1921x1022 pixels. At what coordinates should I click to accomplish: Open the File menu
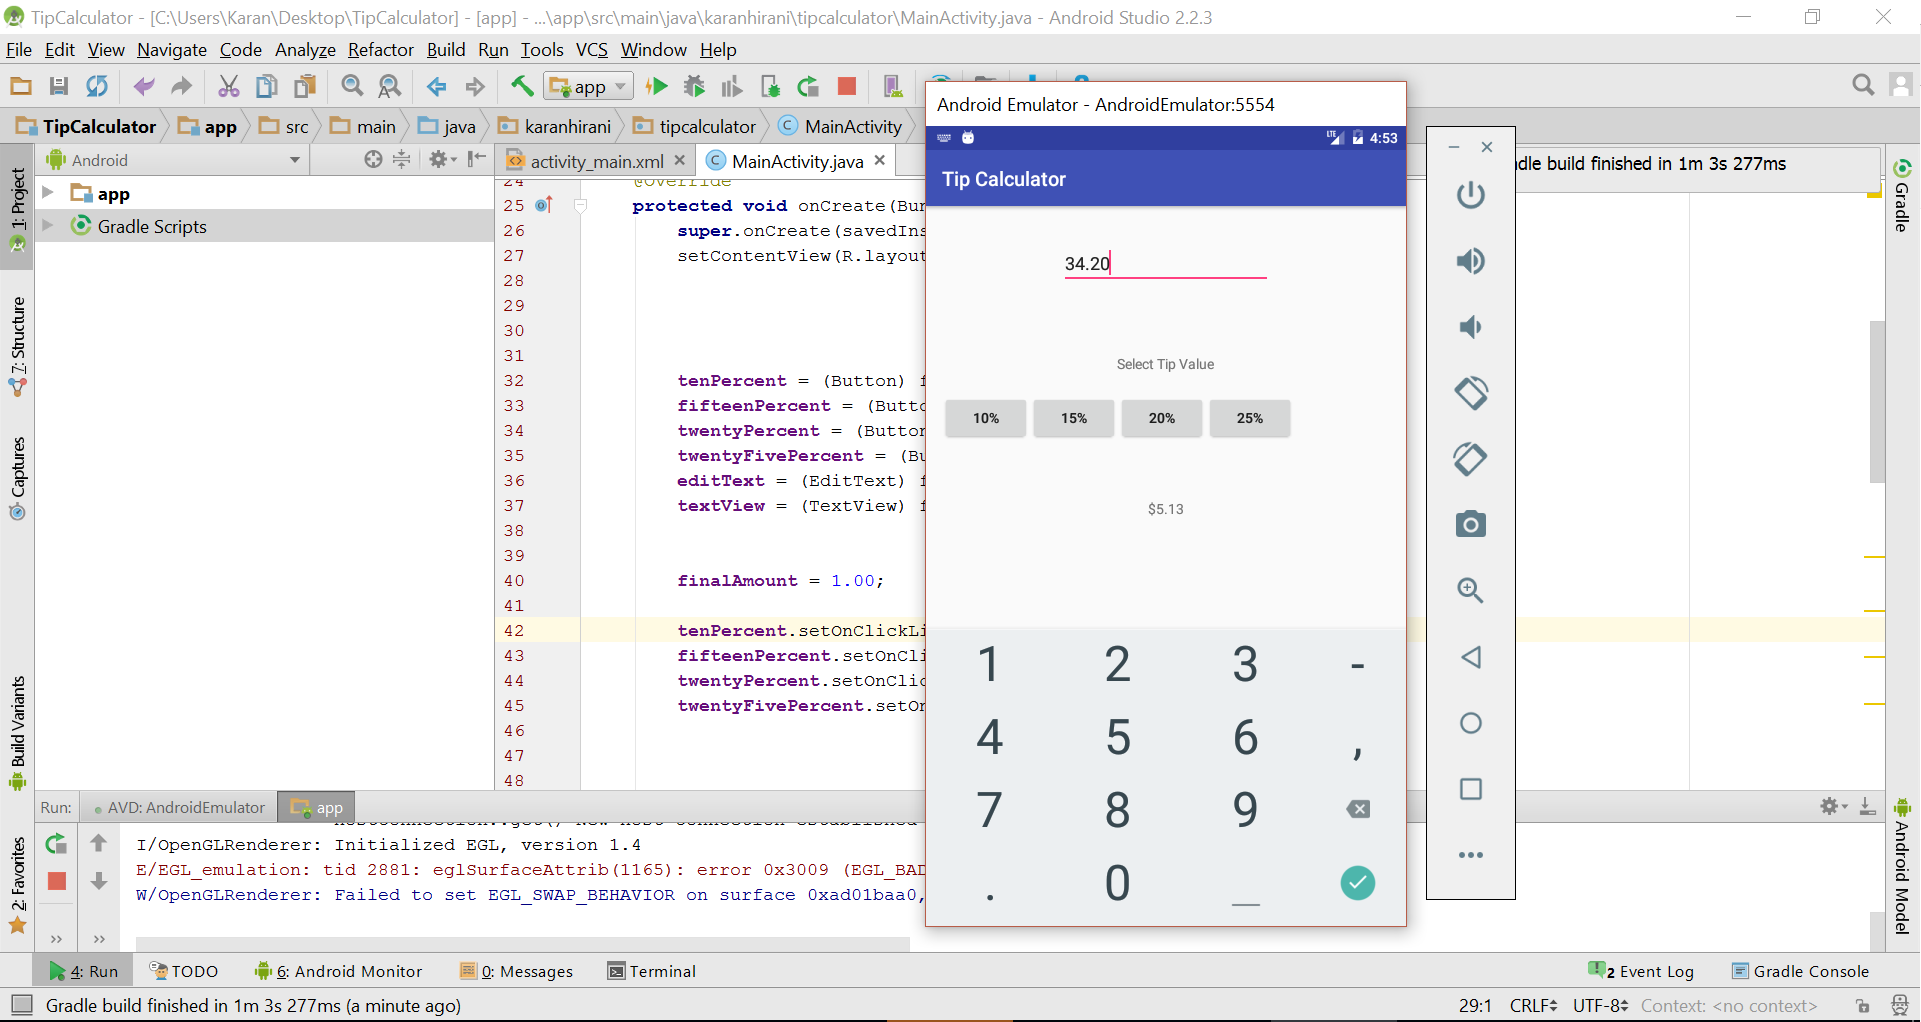click(x=19, y=50)
